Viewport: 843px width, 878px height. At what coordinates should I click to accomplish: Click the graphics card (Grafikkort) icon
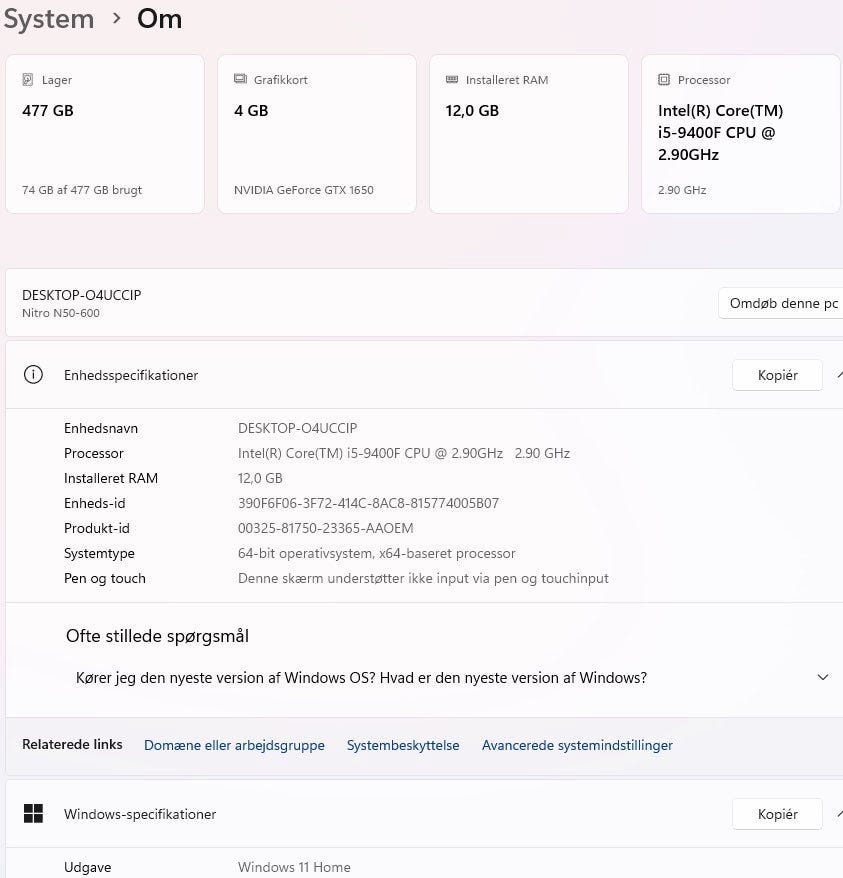(240, 80)
